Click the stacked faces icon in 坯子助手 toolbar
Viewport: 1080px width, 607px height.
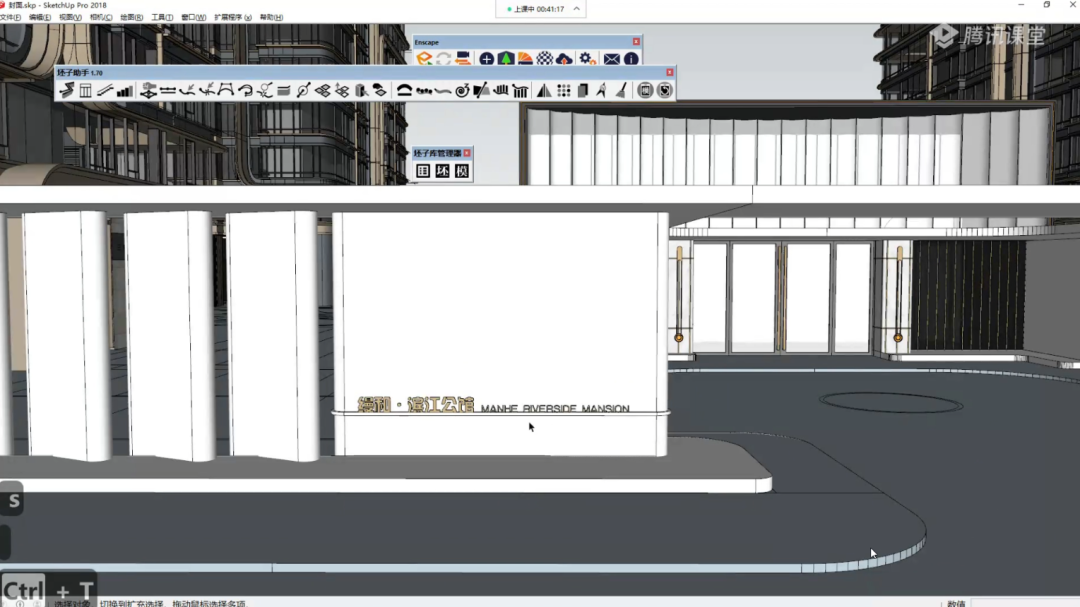point(322,90)
